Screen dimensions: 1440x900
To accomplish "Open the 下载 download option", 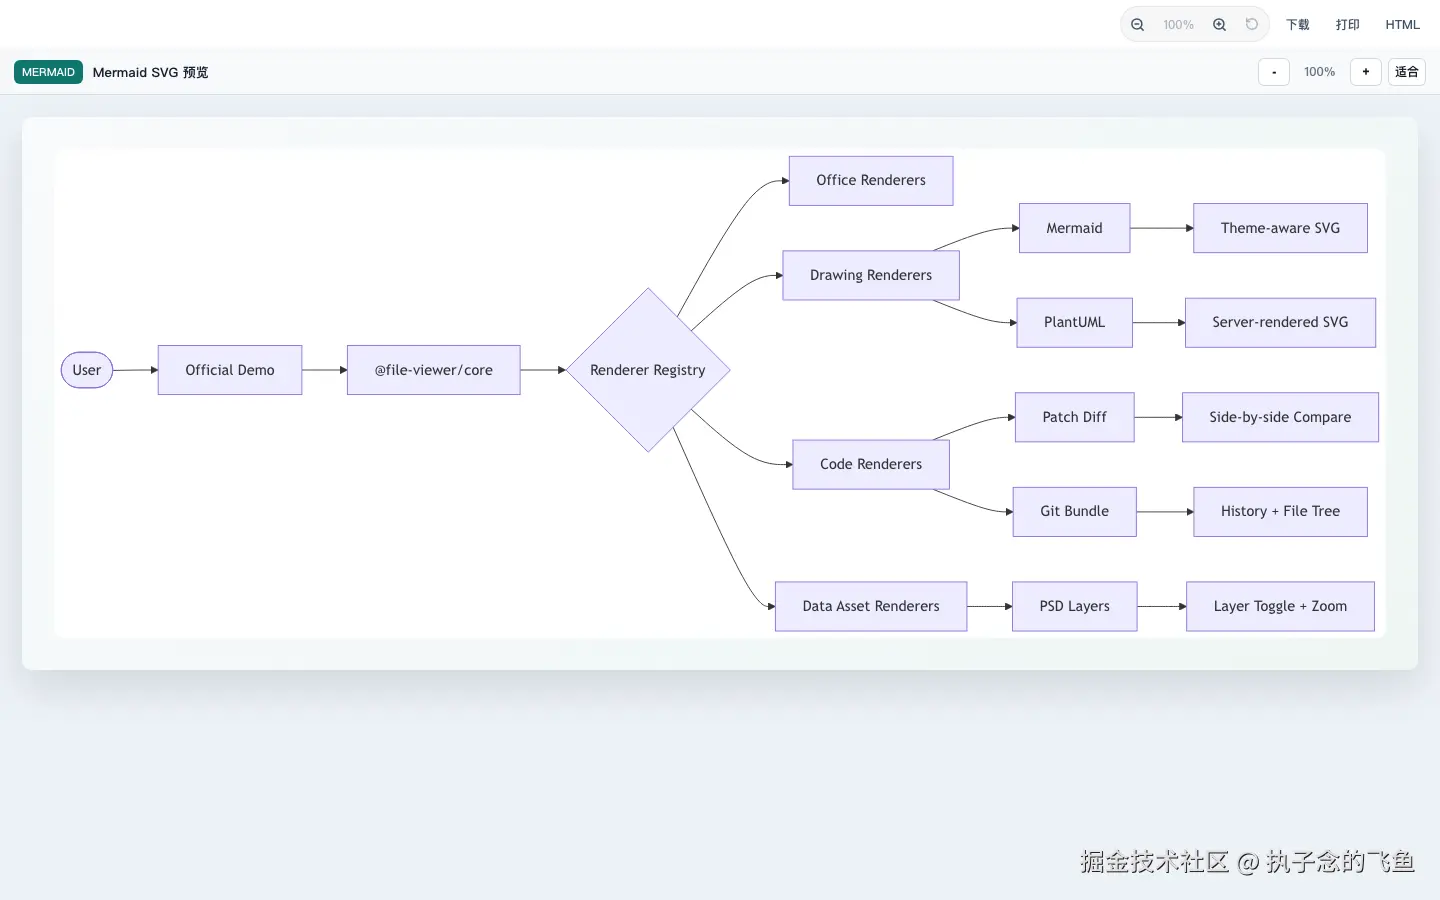I will point(1298,25).
